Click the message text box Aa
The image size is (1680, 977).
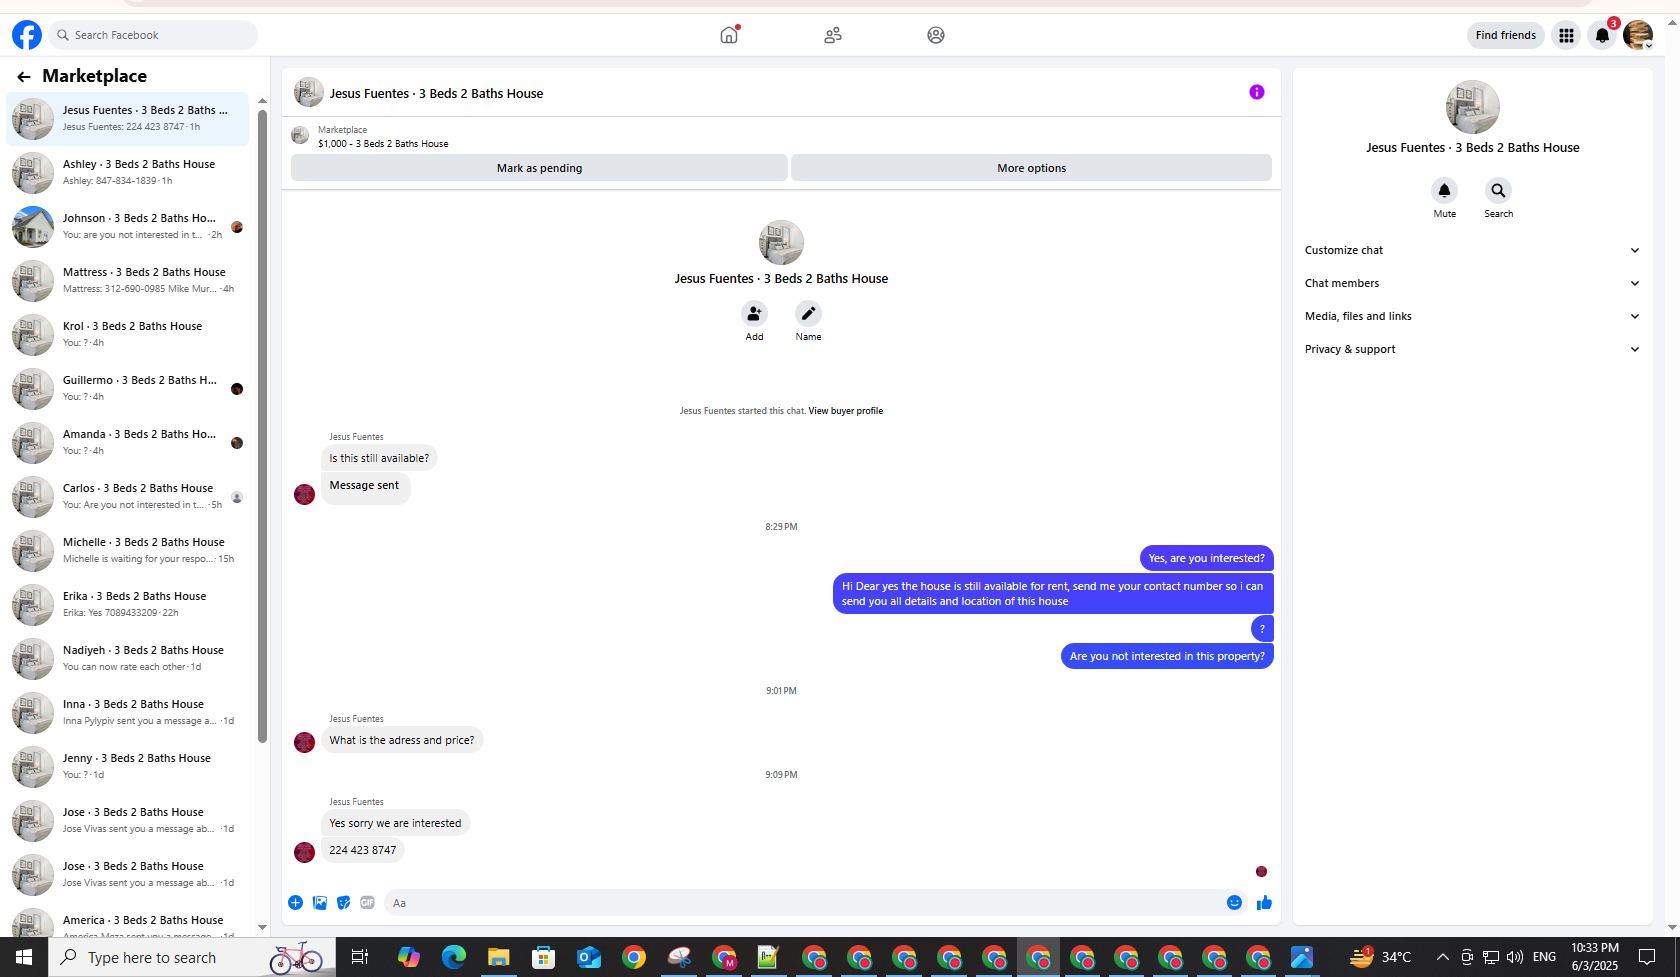[802, 903]
